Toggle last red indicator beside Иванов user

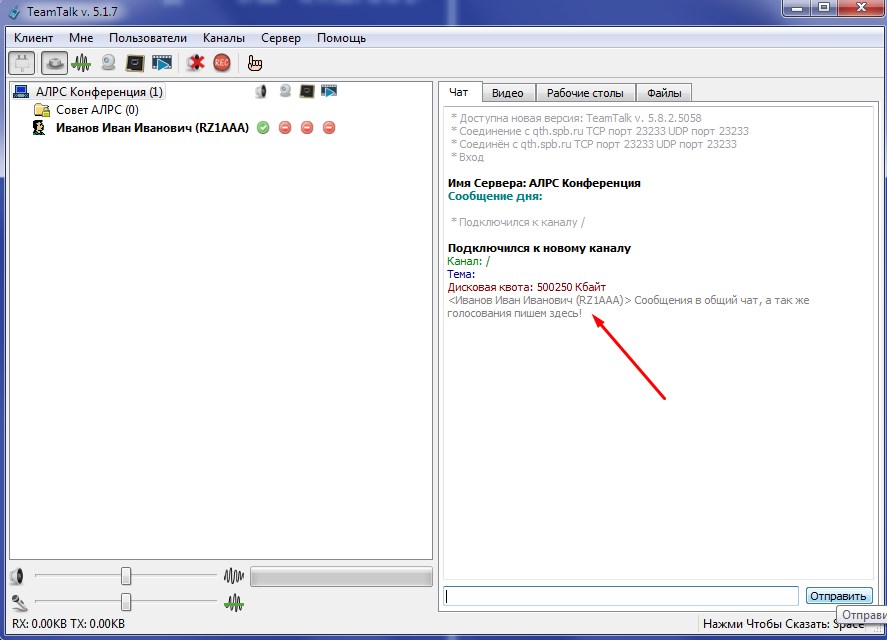pyautogui.click(x=329, y=128)
